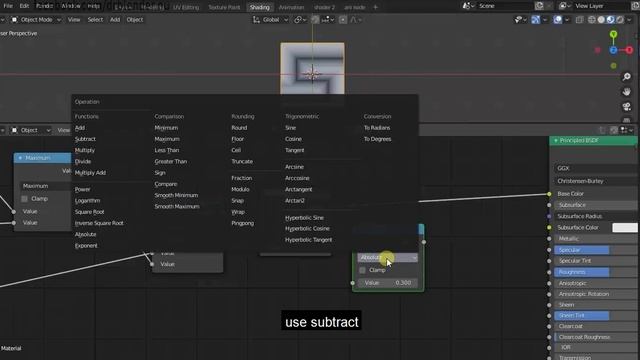
Task: Choose To Degrees conversion
Action: (378, 139)
